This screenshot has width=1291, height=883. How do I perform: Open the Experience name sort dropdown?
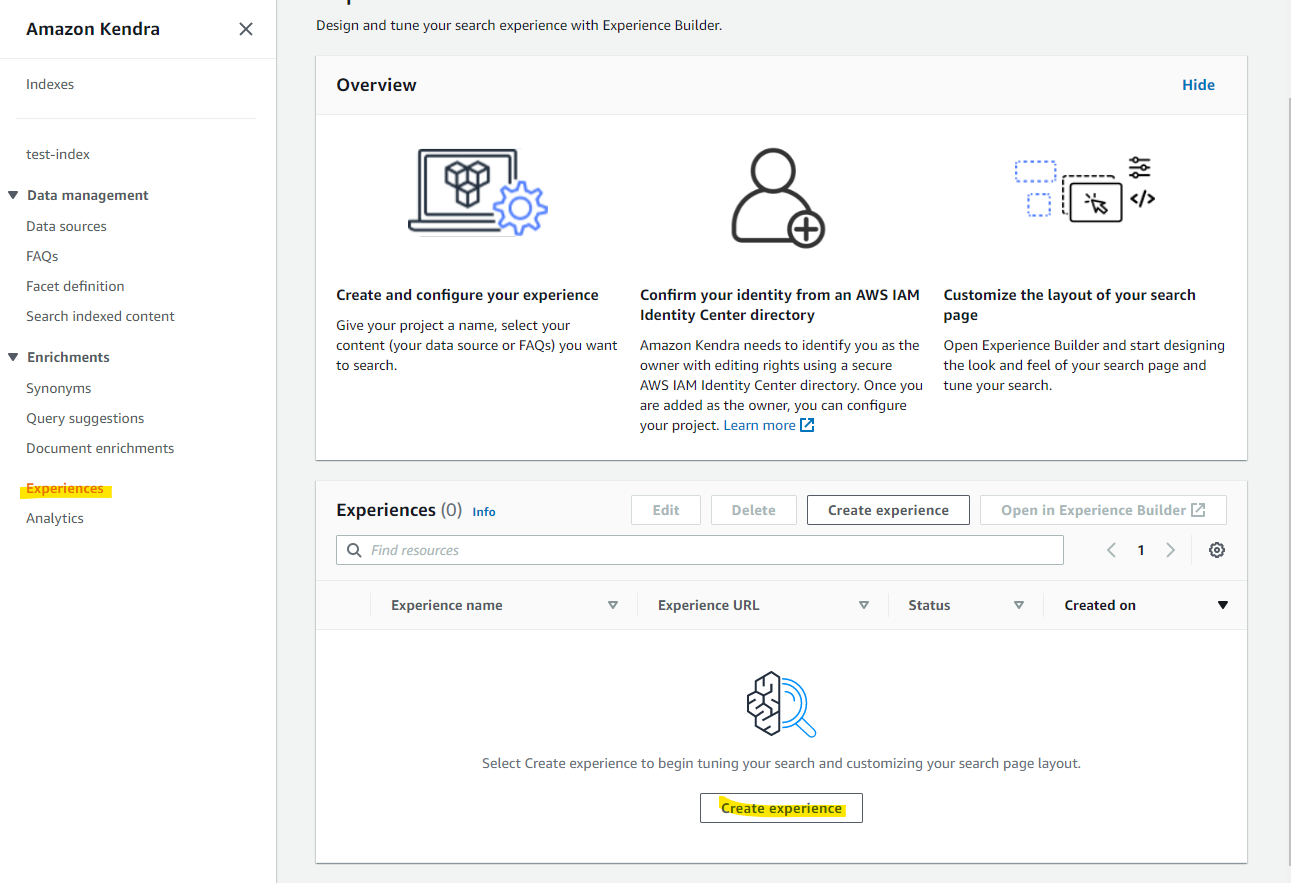(x=613, y=604)
